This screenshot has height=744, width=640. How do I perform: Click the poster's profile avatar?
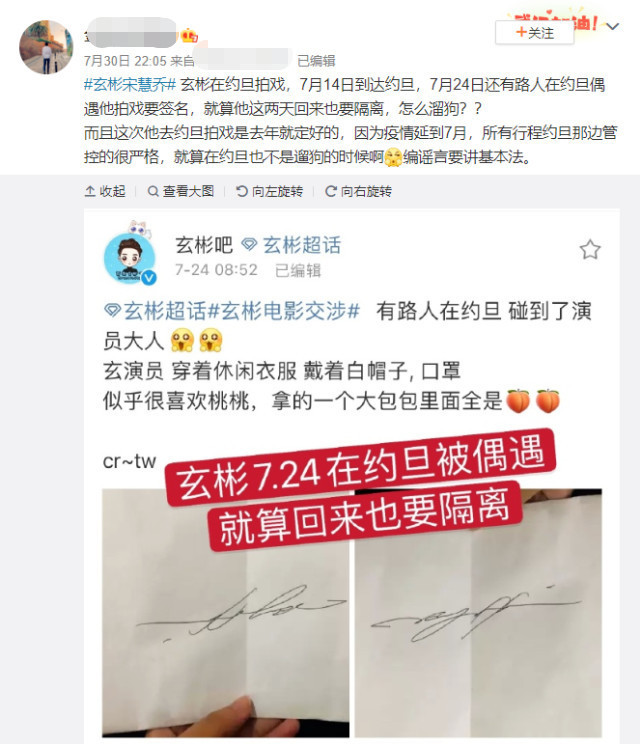46,47
